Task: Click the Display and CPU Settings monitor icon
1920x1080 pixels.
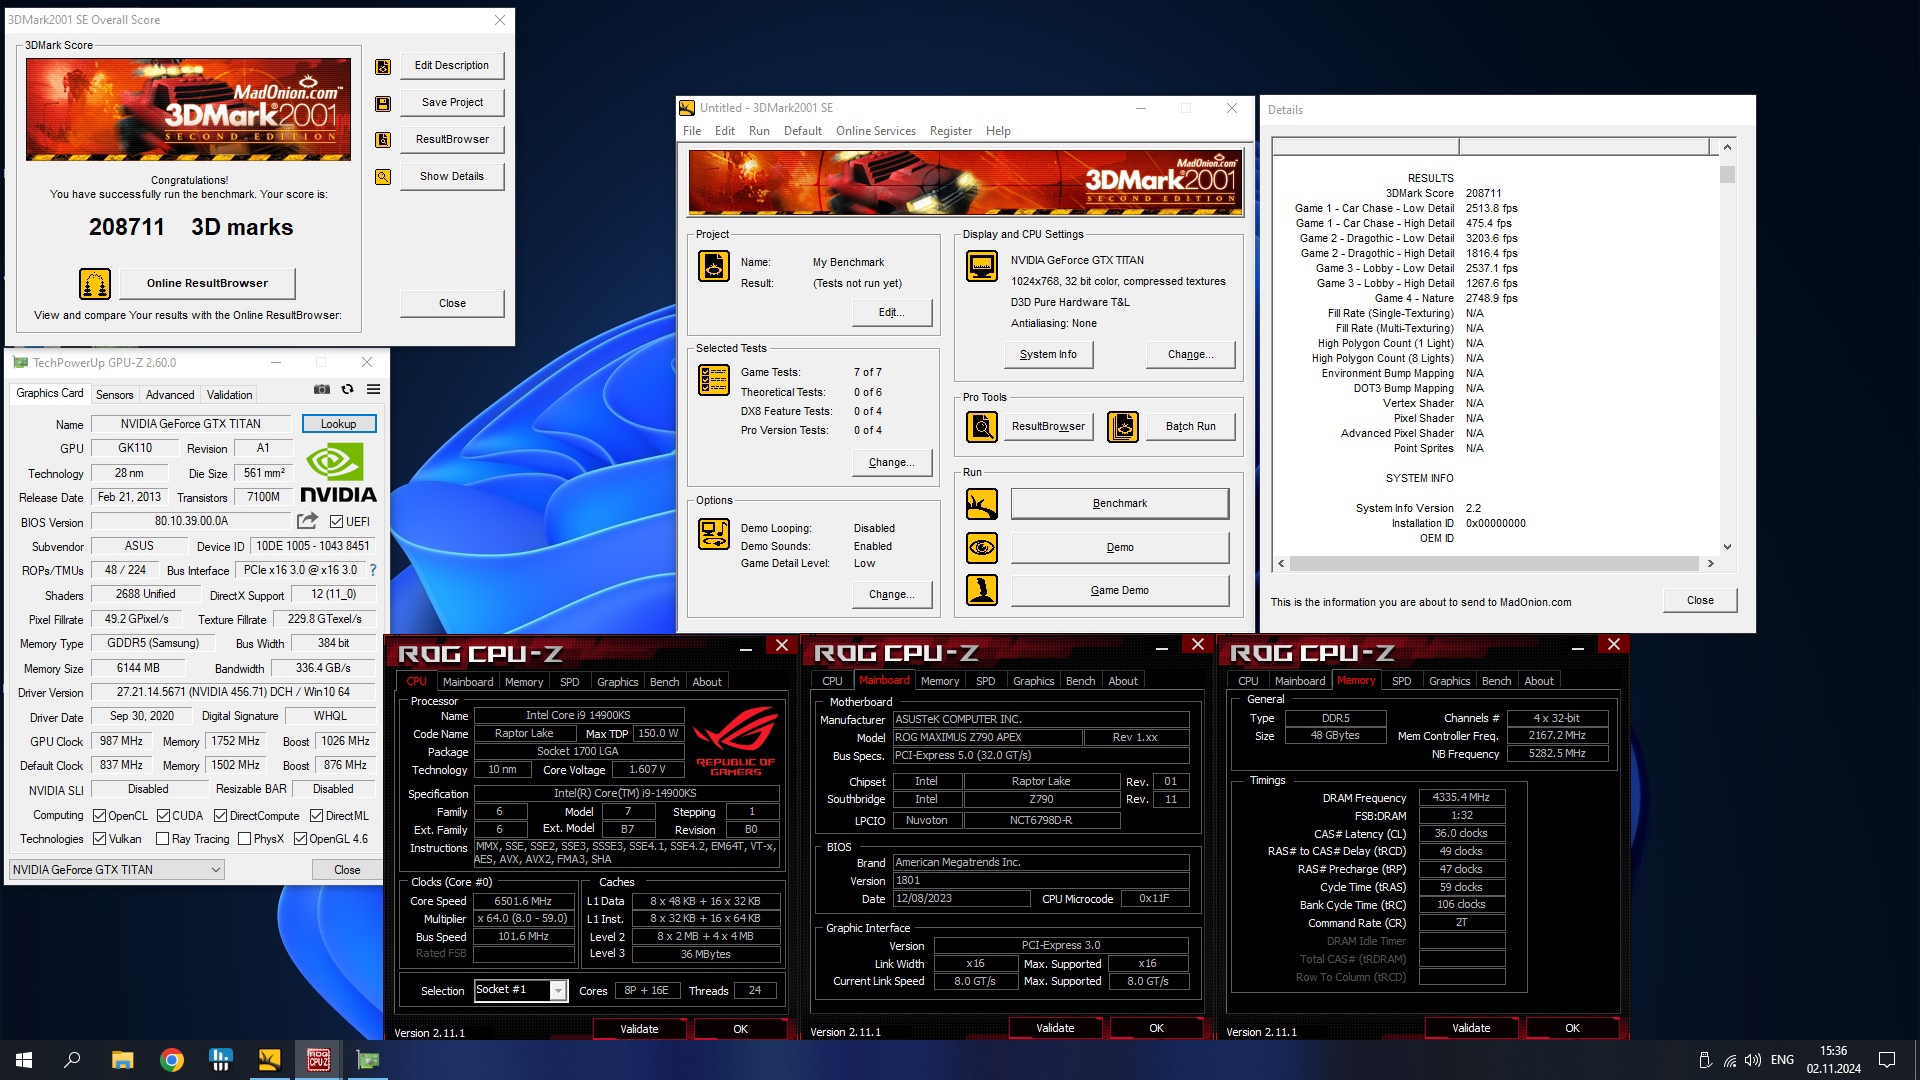Action: 982,266
